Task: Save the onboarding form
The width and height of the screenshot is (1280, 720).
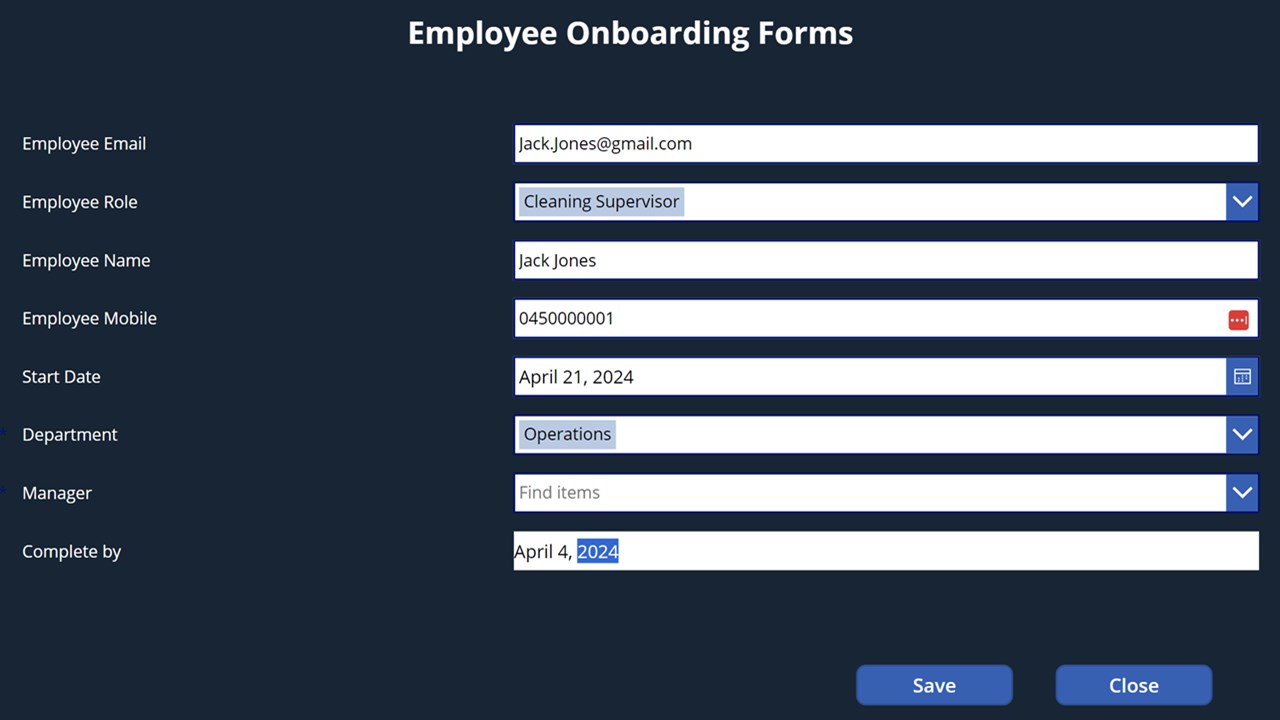Action: (934, 685)
